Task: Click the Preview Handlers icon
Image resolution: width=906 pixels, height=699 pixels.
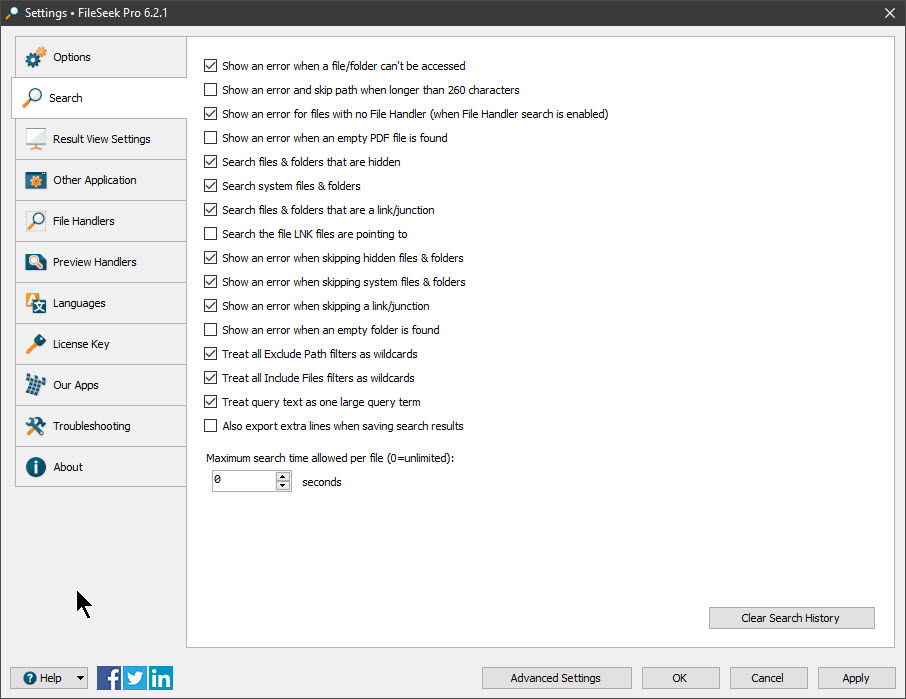Action: tap(35, 262)
